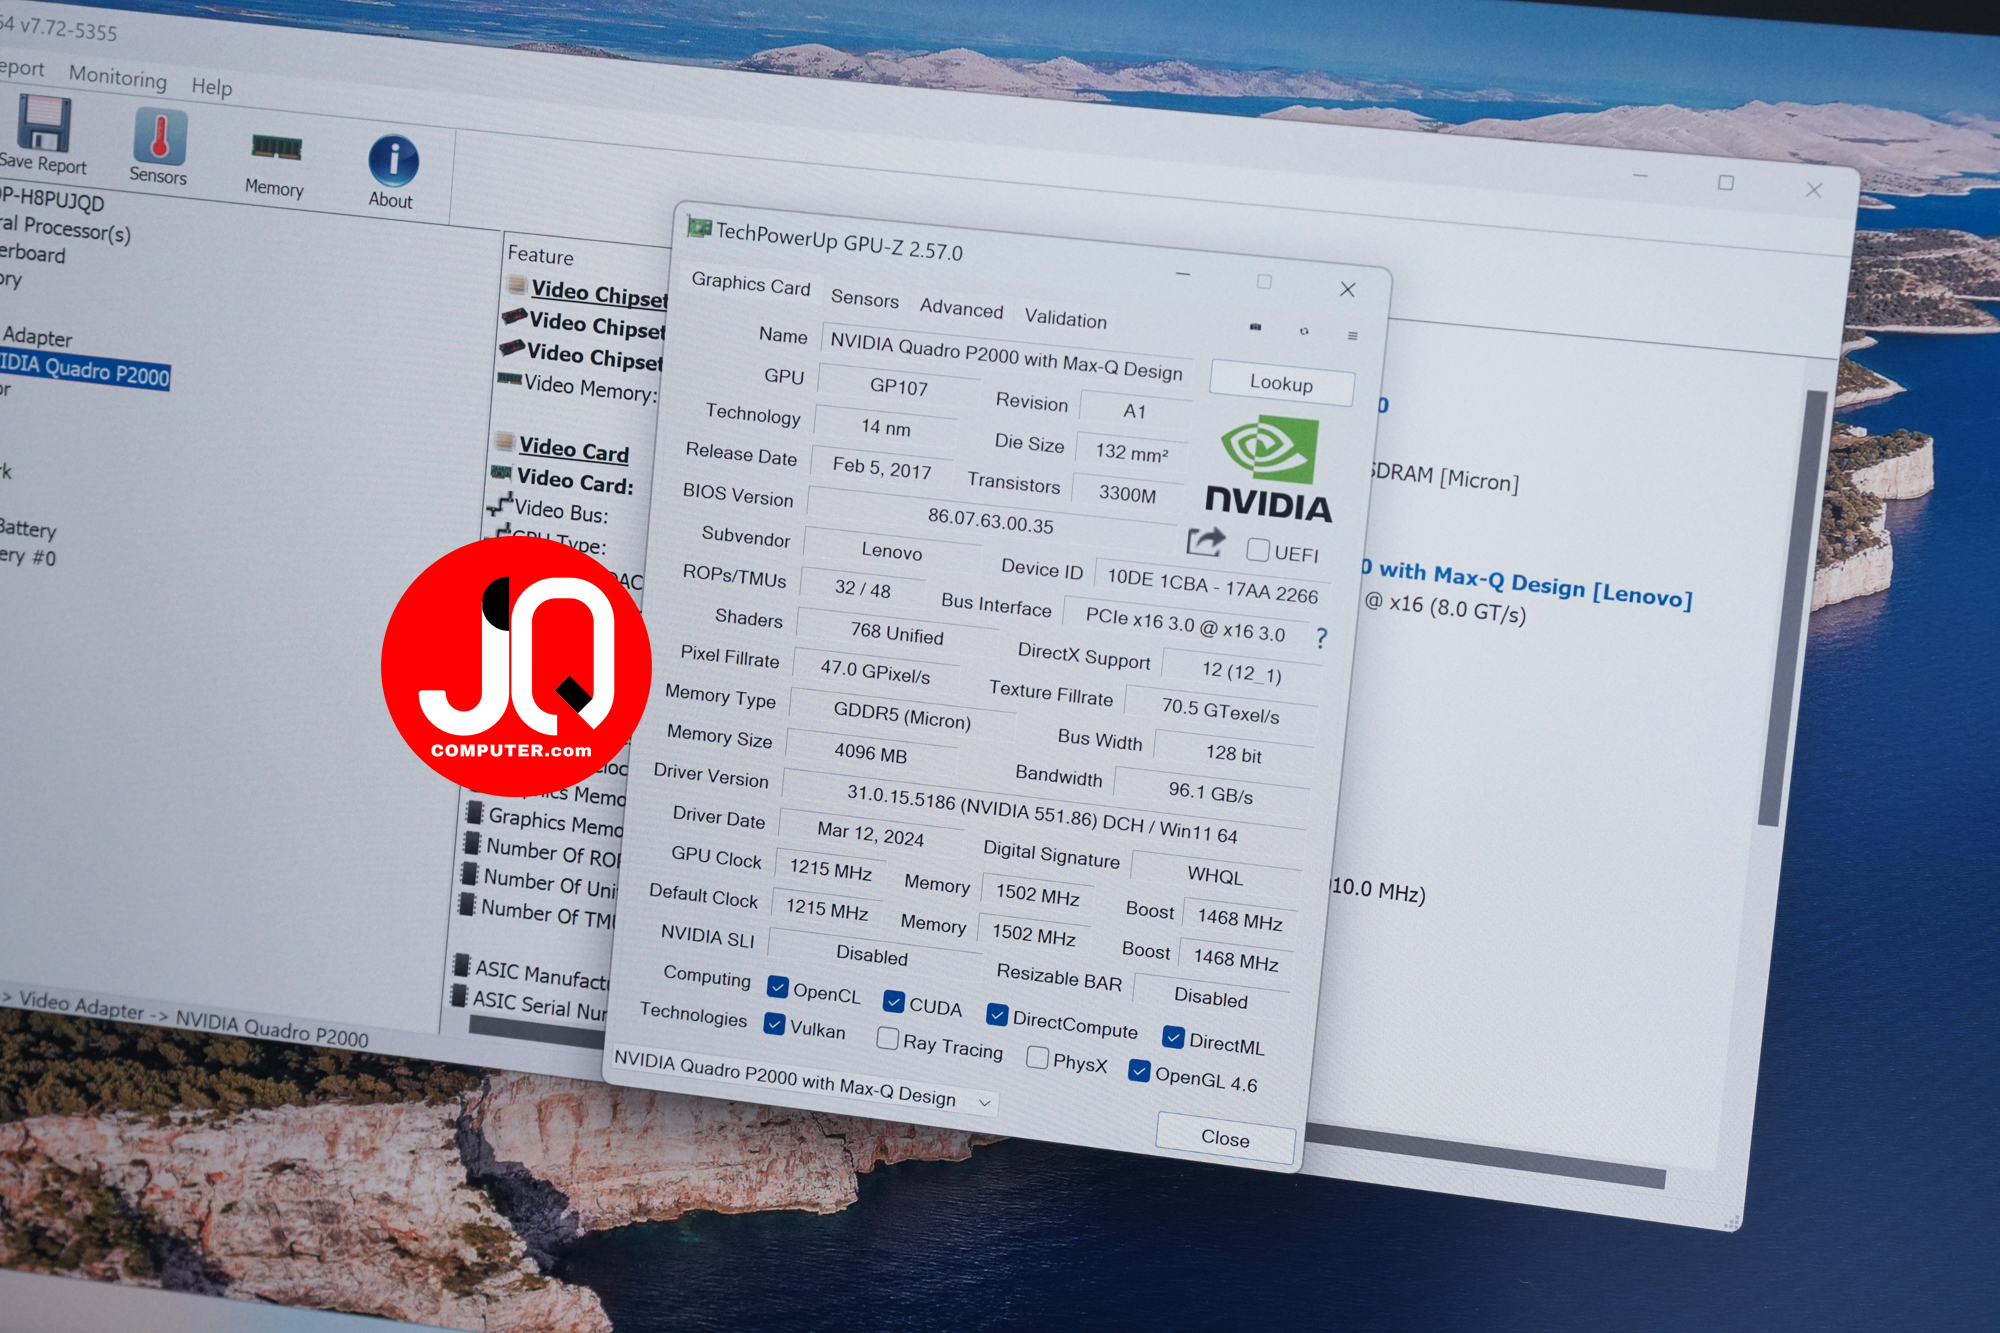The height and width of the screenshot is (1333, 2000).
Task: Toggle the UEFI checkbox
Action: coord(1258,549)
